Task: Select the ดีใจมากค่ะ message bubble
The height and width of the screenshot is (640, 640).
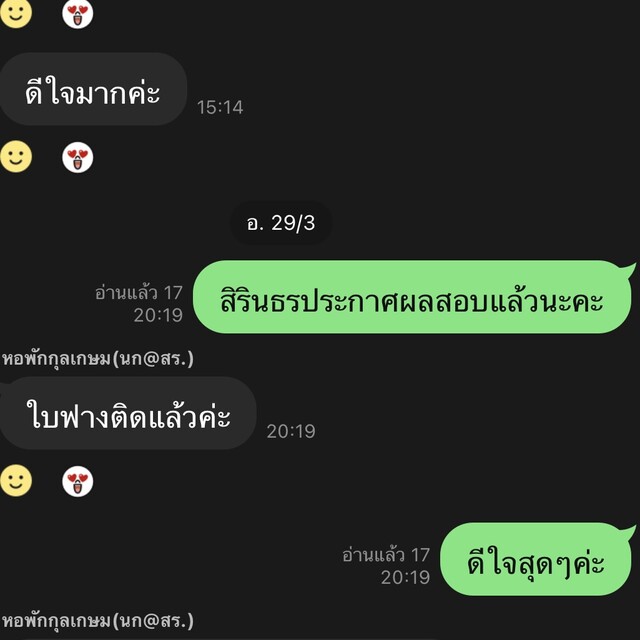Action: pyautogui.click(x=93, y=89)
